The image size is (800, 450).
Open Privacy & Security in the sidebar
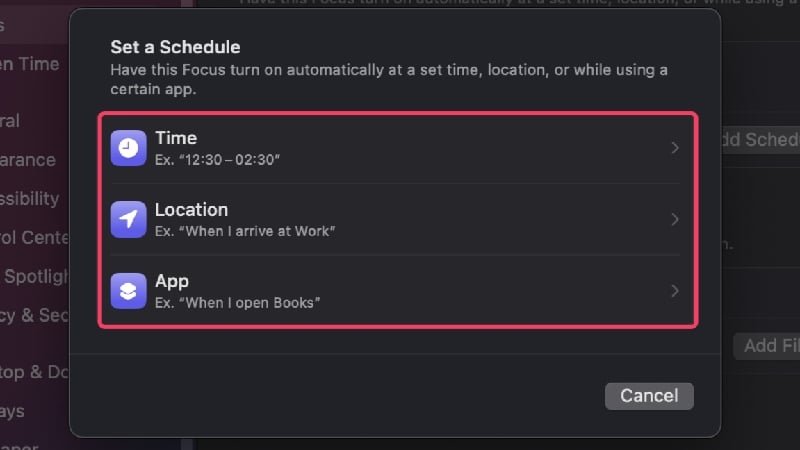tap(32, 315)
